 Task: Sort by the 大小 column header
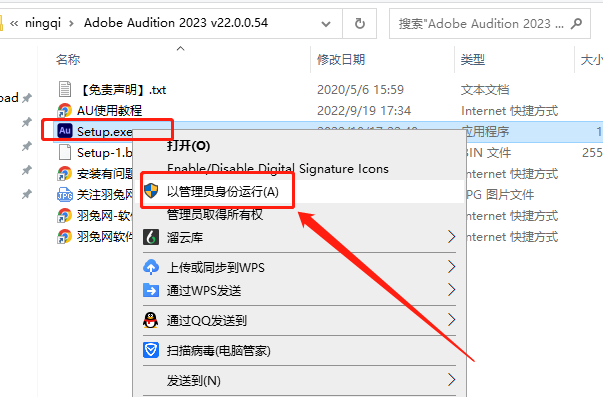[x=591, y=60]
